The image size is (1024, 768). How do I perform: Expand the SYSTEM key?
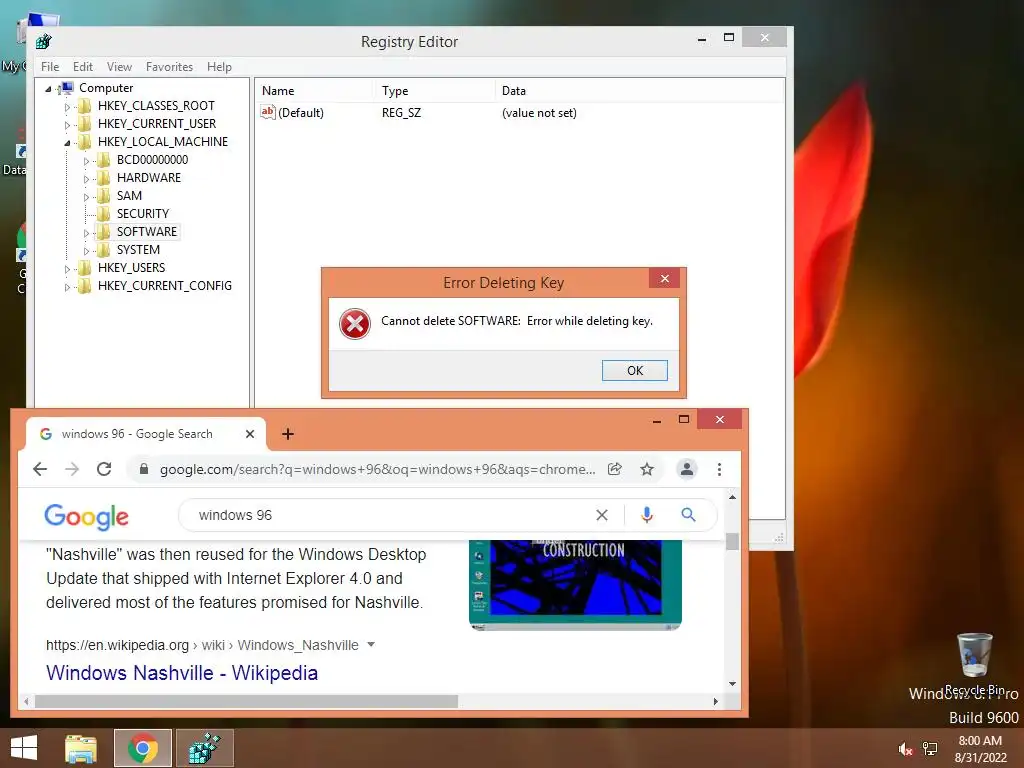[x=86, y=251]
